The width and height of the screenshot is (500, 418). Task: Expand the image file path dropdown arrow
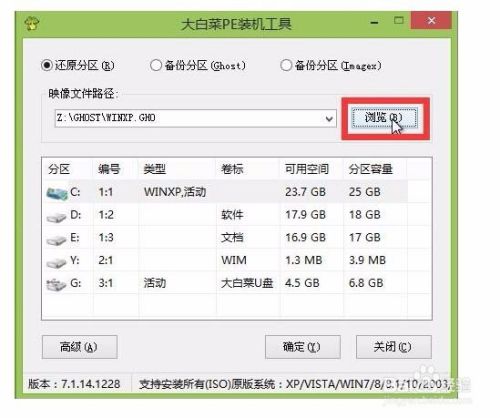(329, 119)
